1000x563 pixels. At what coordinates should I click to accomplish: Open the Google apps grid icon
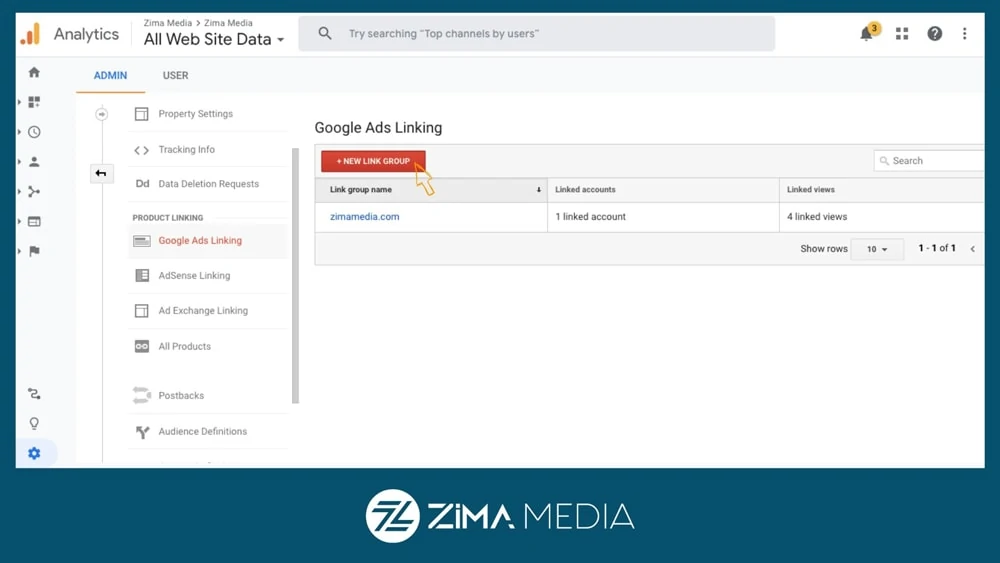[x=902, y=34]
